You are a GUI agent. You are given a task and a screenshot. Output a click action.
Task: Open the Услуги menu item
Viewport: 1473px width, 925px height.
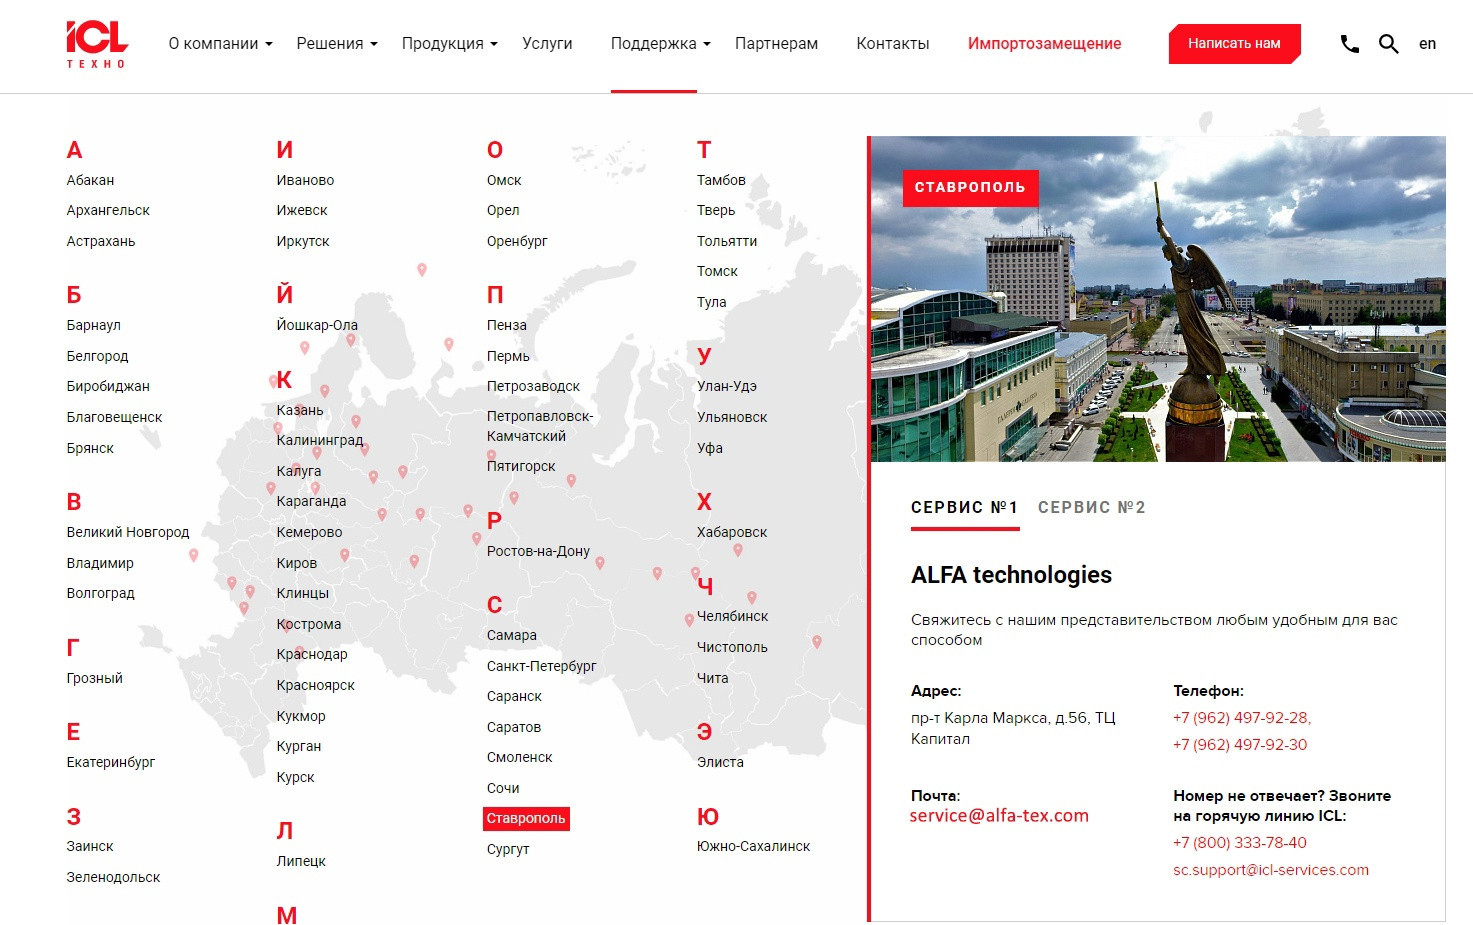point(547,44)
